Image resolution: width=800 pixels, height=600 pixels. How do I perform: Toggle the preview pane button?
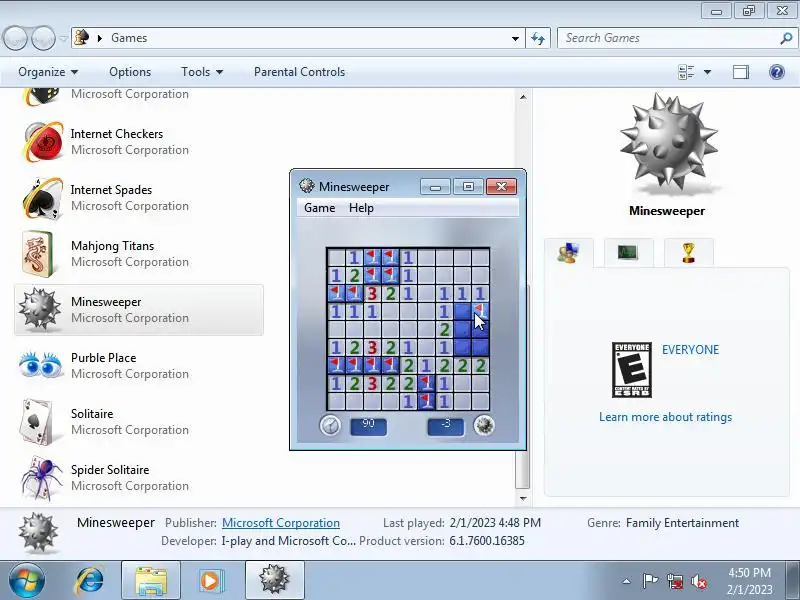741,72
